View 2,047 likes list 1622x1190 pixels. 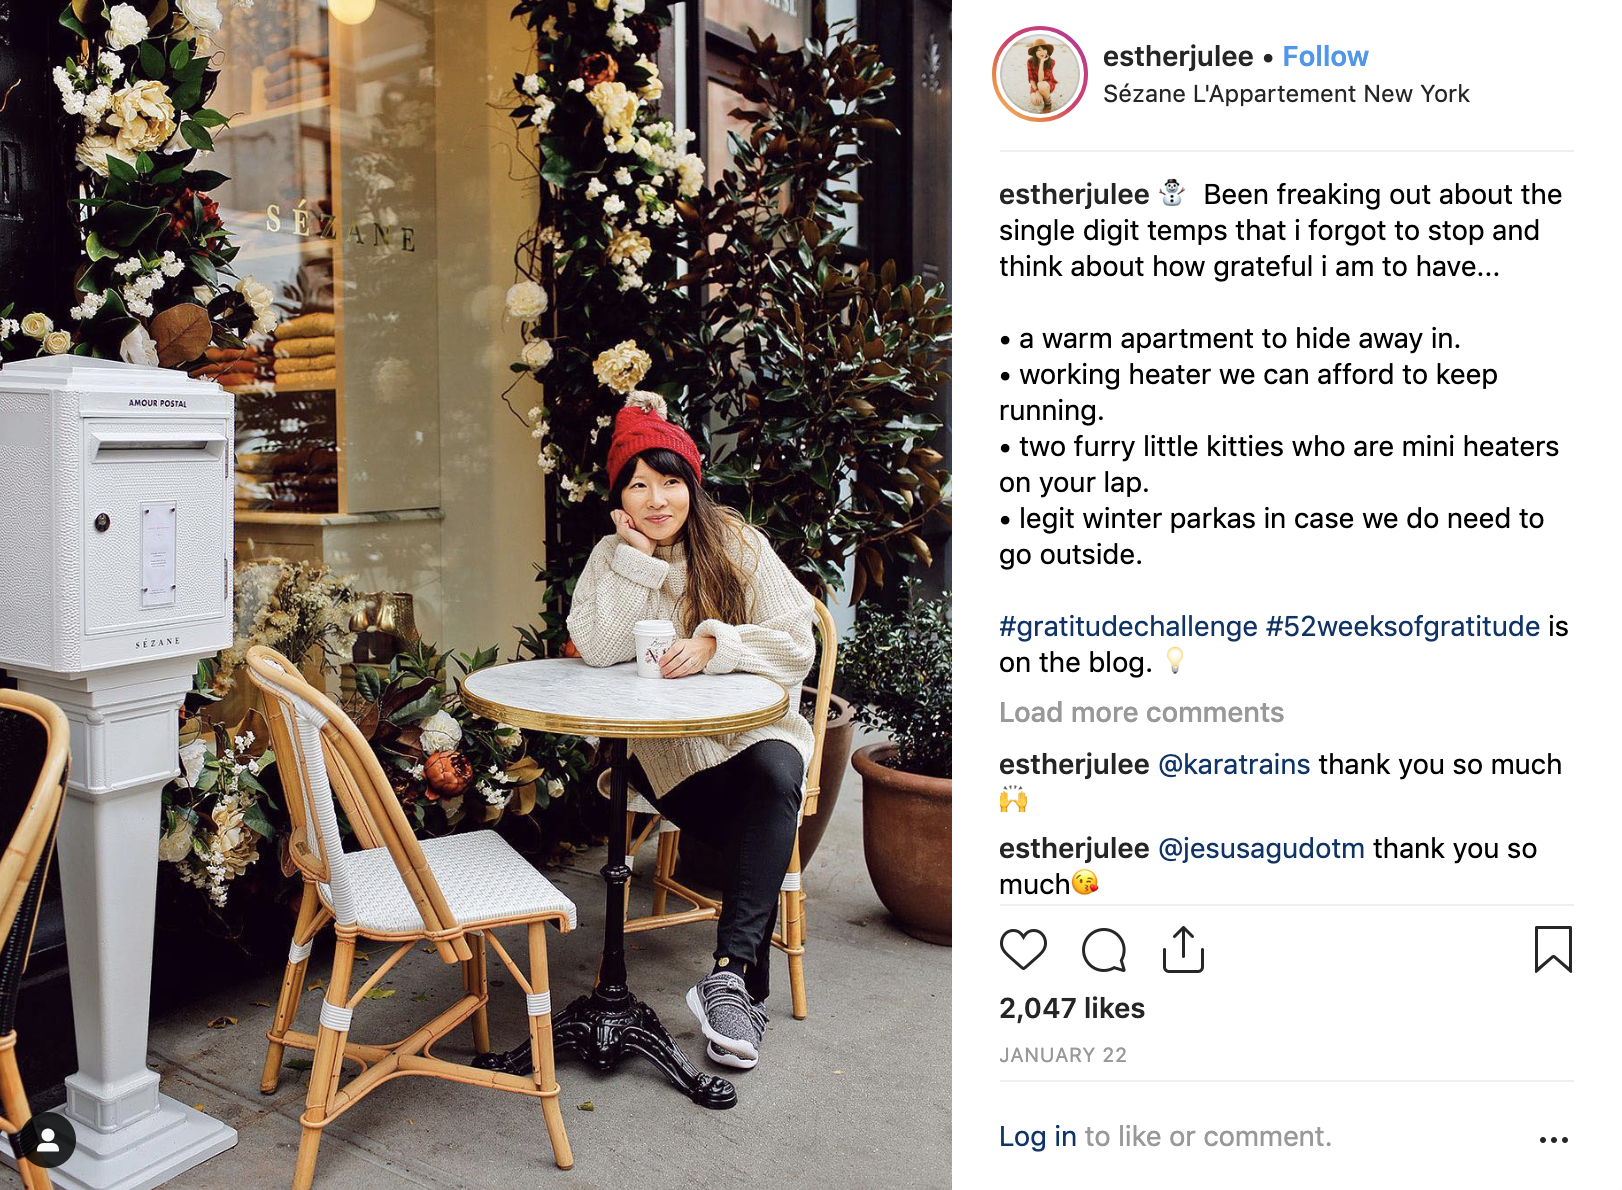(x=1072, y=1008)
